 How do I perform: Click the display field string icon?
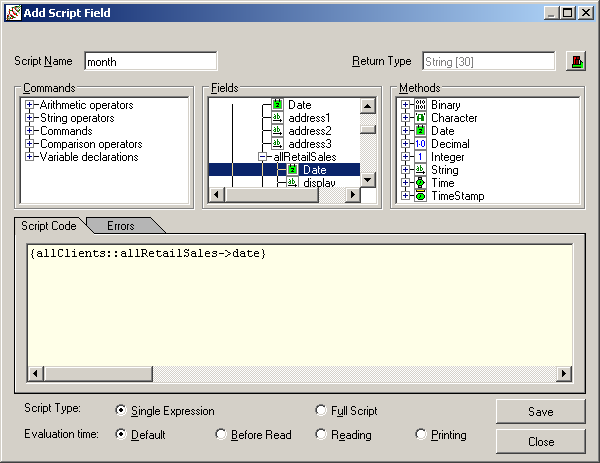292,182
